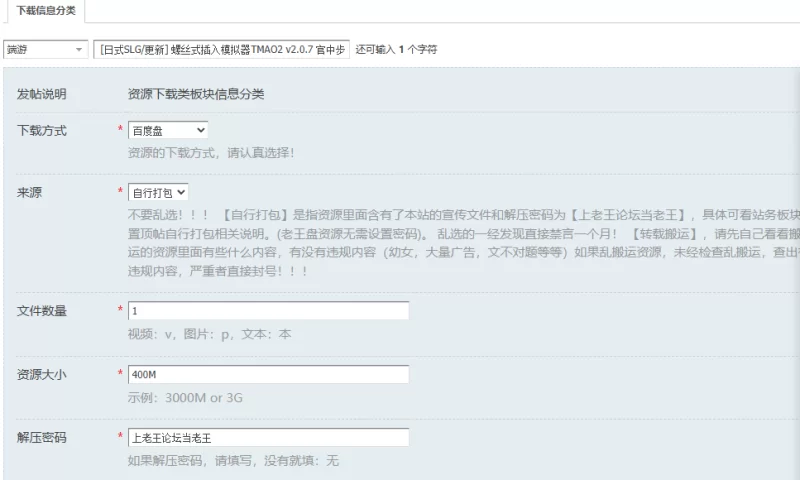Screen dimensions: 800x480
Task: Focus the 解压密码 input field
Action: pos(268,438)
